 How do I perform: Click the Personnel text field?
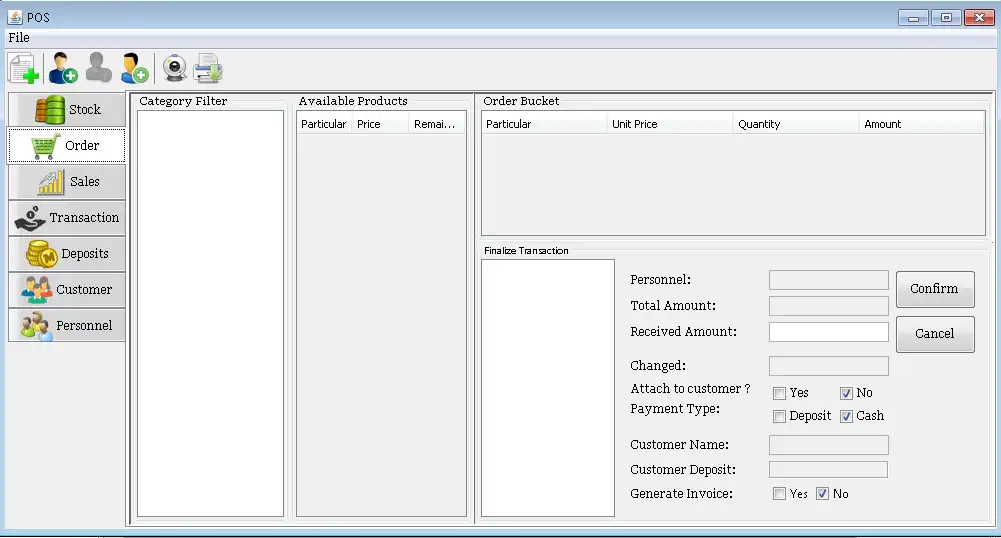pyautogui.click(x=829, y=280)
